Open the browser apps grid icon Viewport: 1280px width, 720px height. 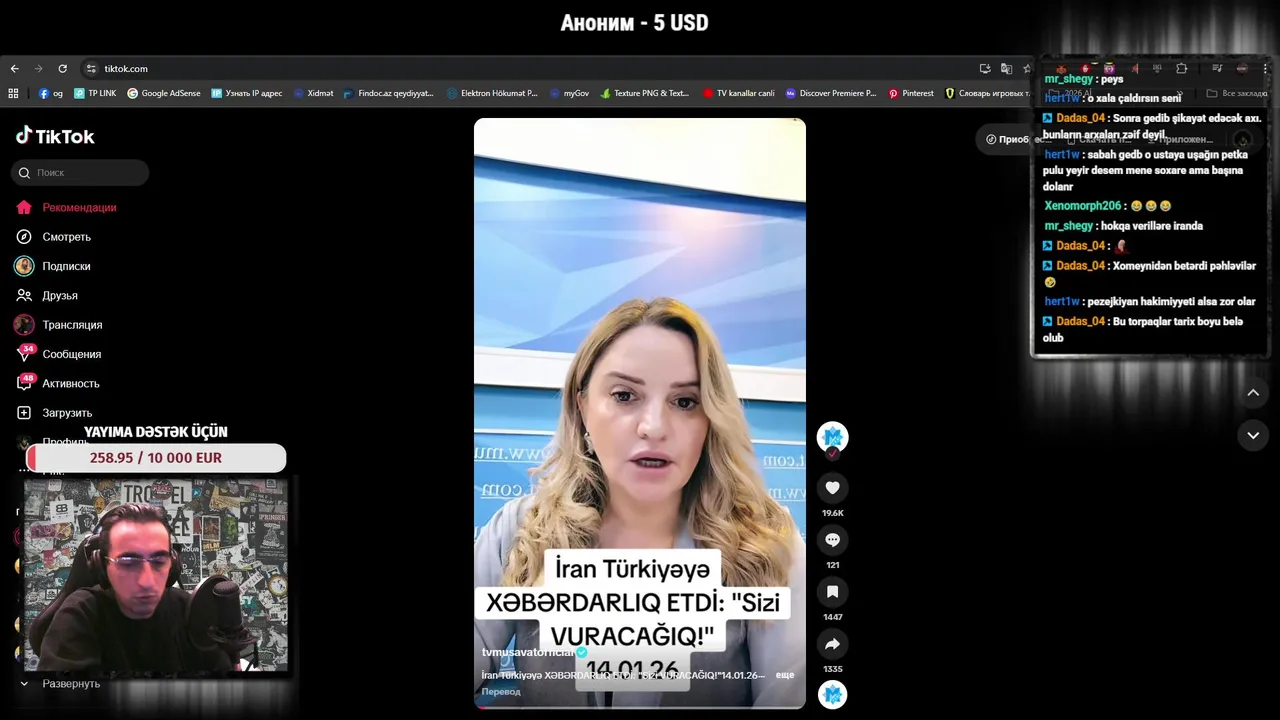click(x=13, y=93)
